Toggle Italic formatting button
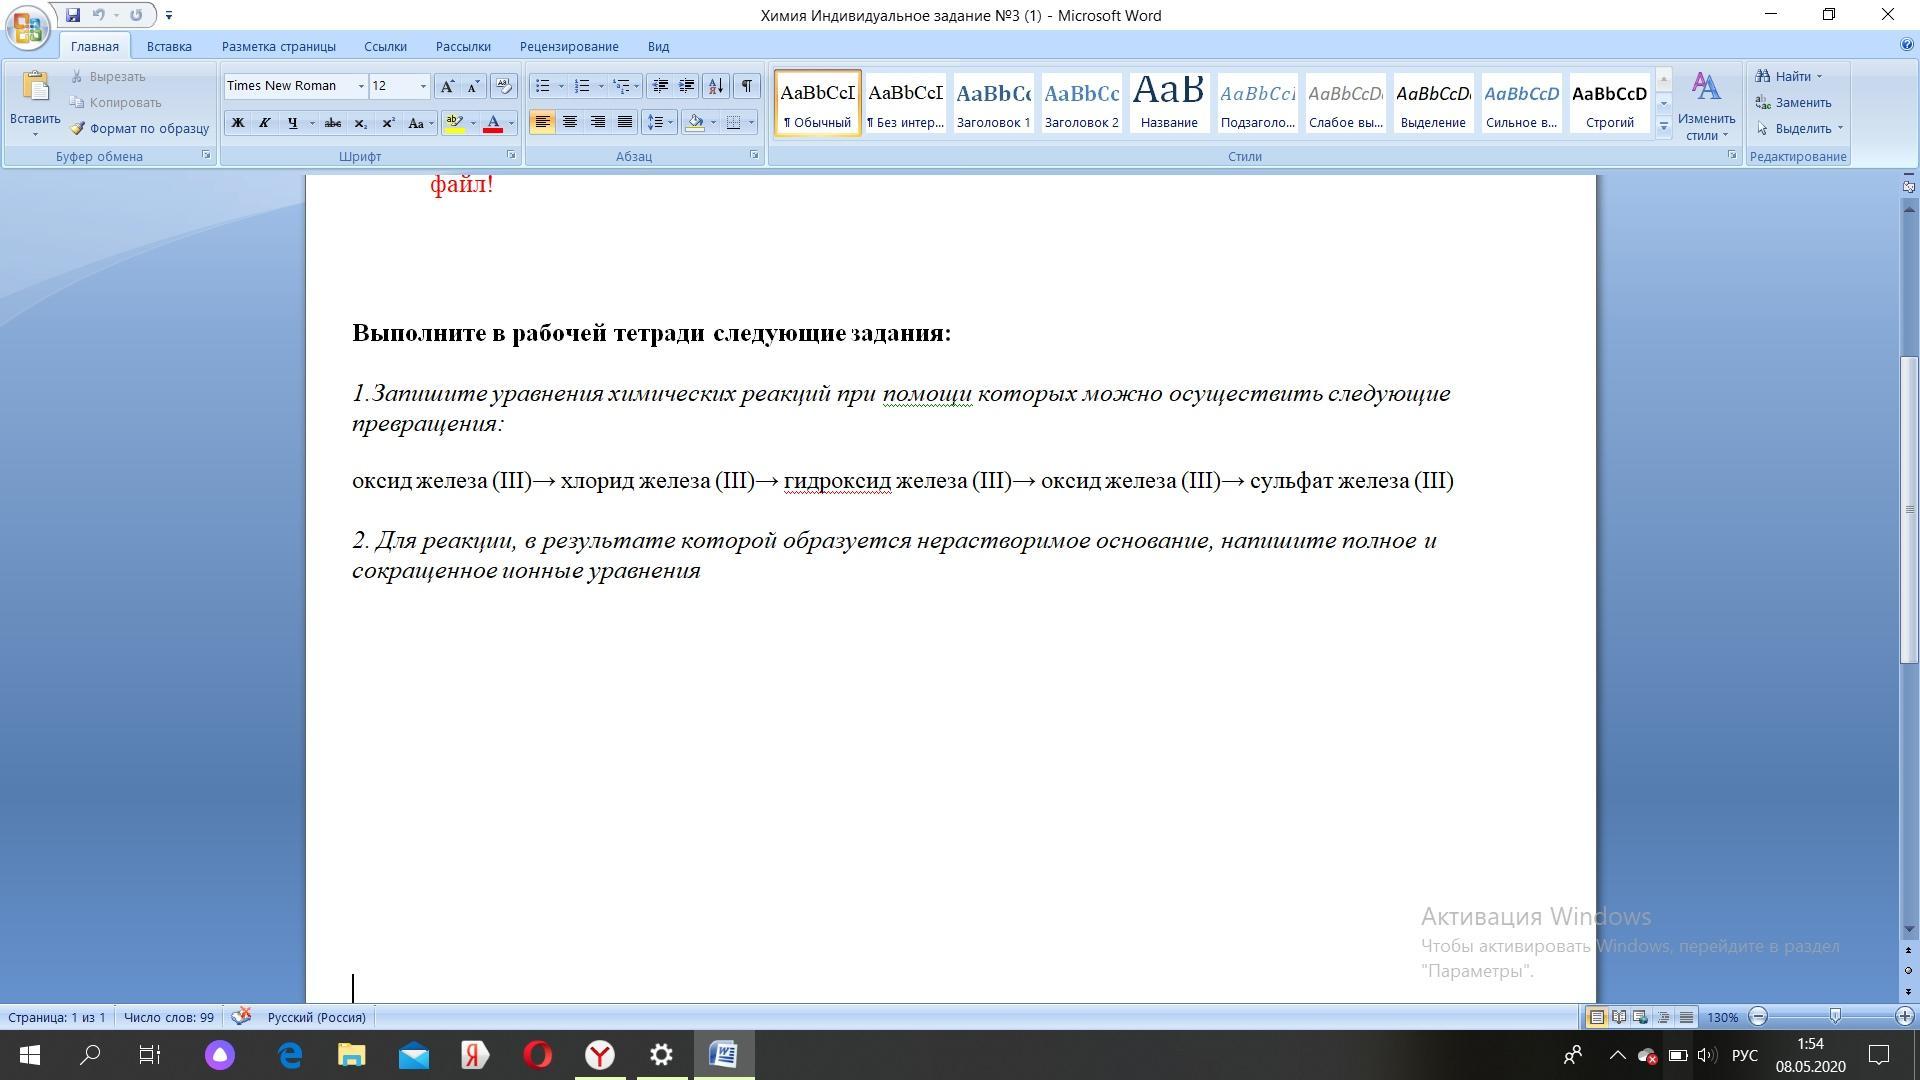Screen dimensions: 1920x1080 (x=265, y=123)
